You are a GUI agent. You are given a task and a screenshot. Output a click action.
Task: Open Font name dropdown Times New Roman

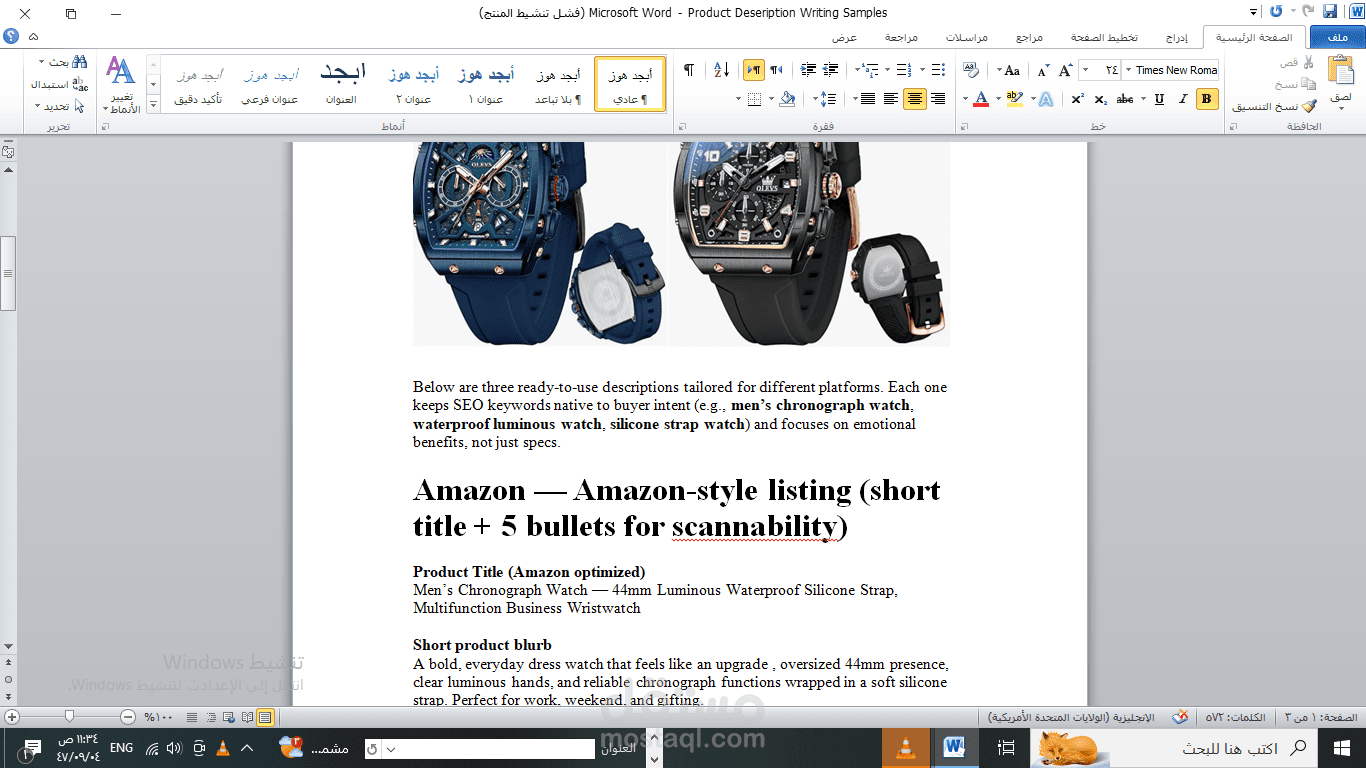1127,70
